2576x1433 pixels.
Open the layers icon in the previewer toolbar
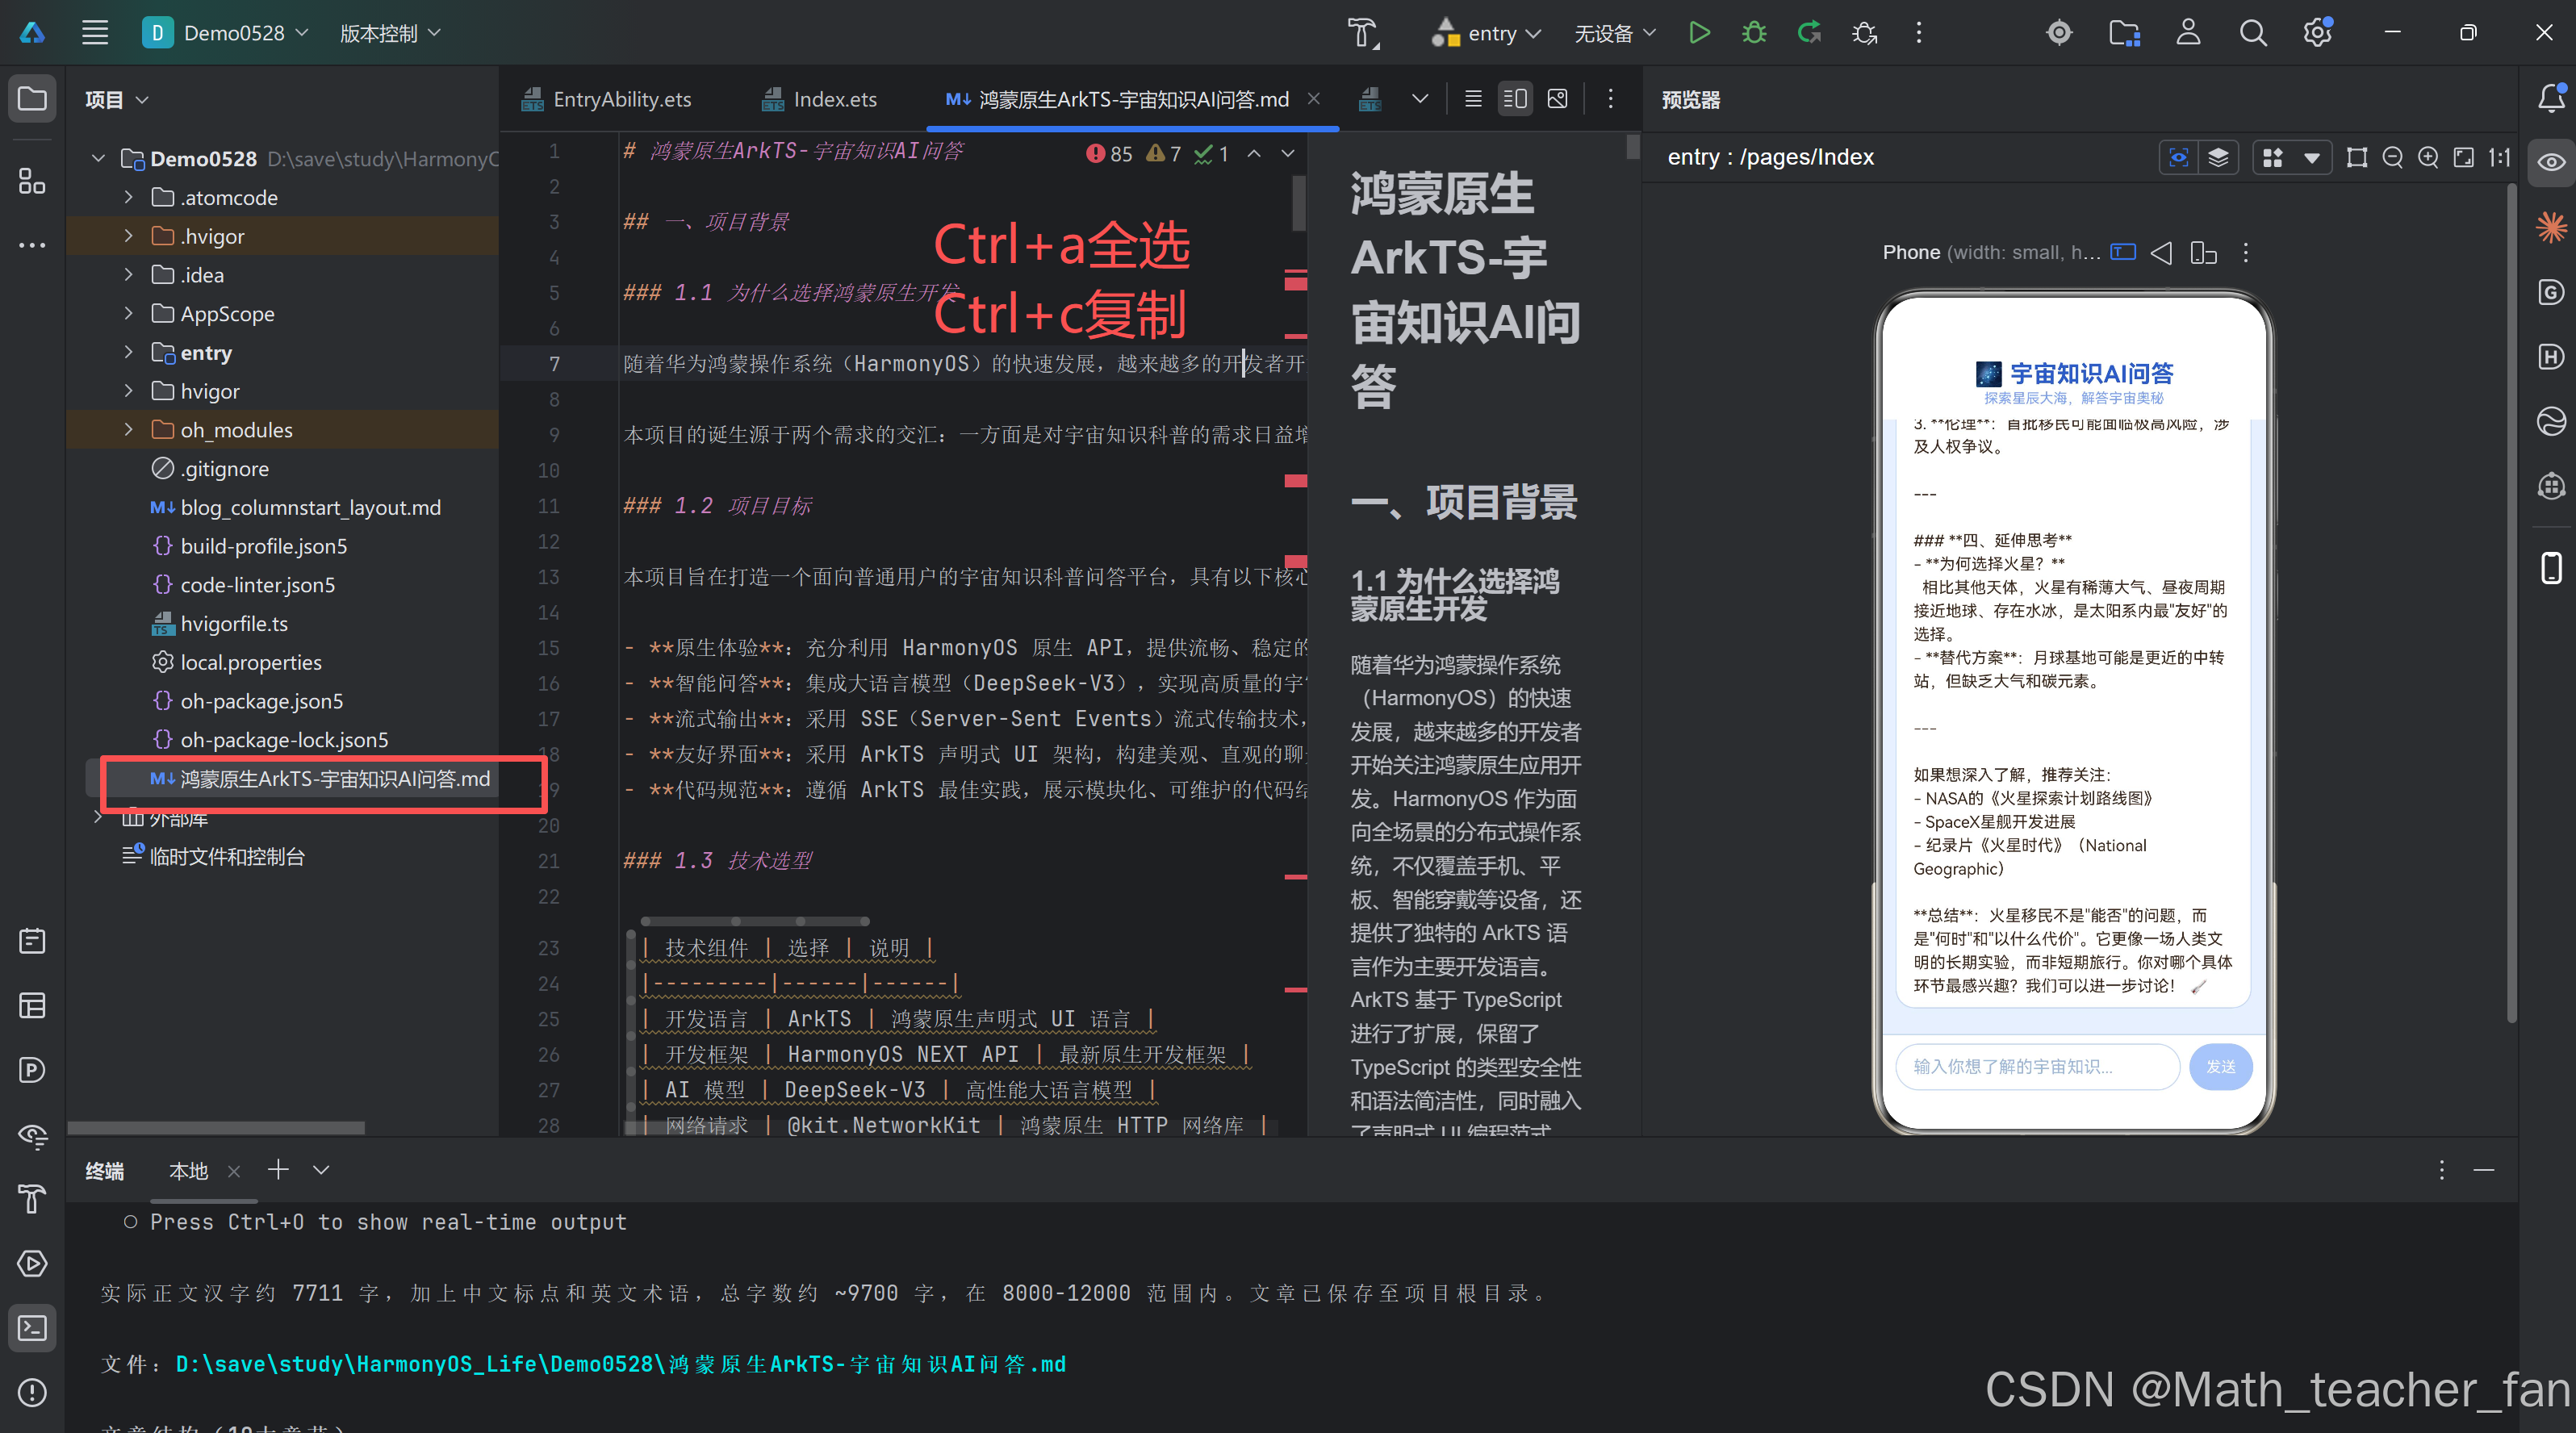coord(2218,157)
